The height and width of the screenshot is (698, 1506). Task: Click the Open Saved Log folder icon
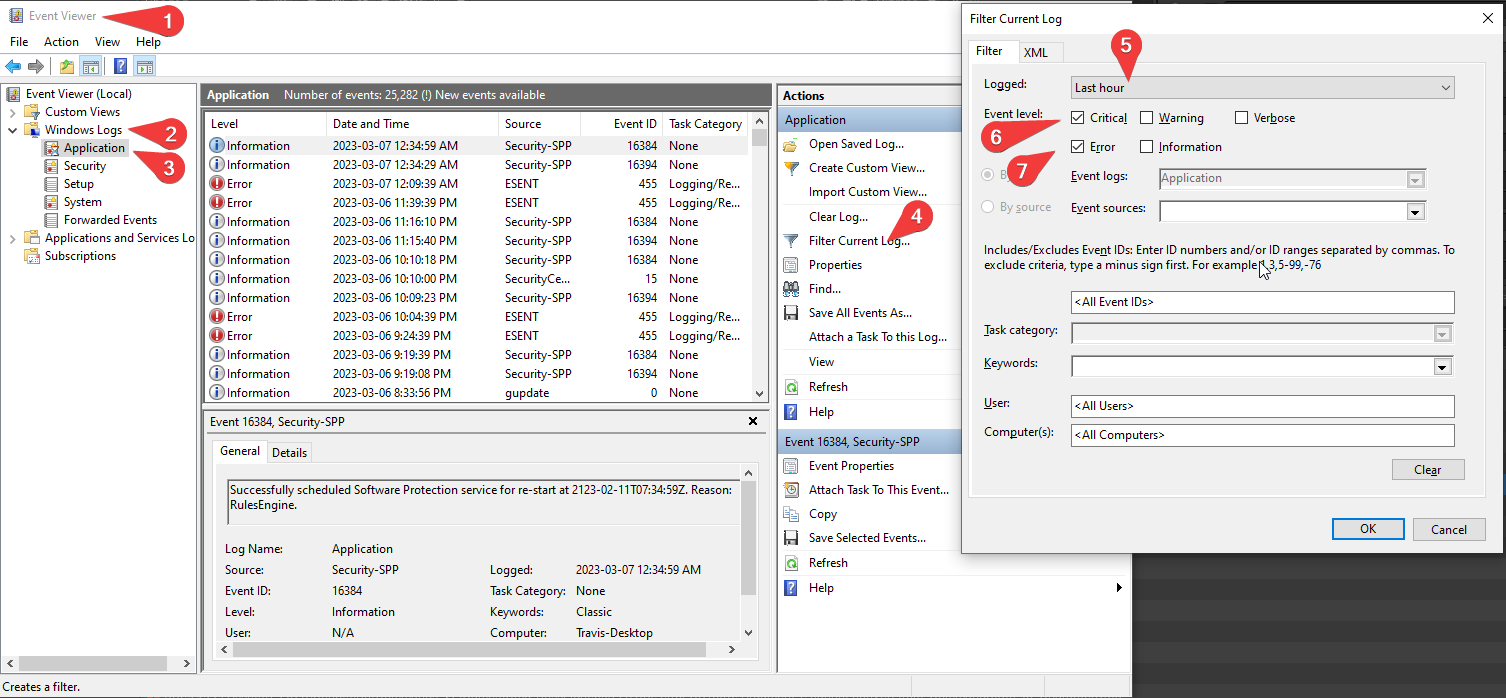(791, 144)
